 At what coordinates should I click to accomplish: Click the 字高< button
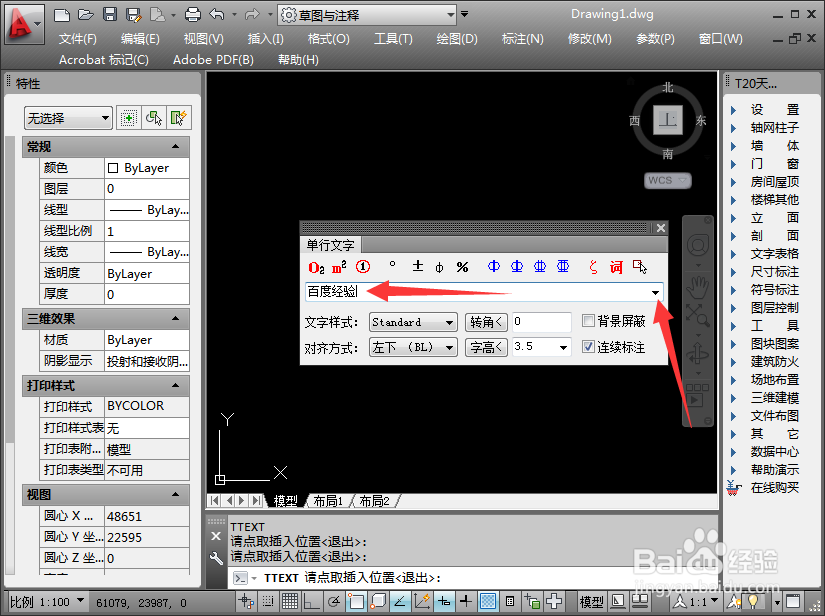486,348
